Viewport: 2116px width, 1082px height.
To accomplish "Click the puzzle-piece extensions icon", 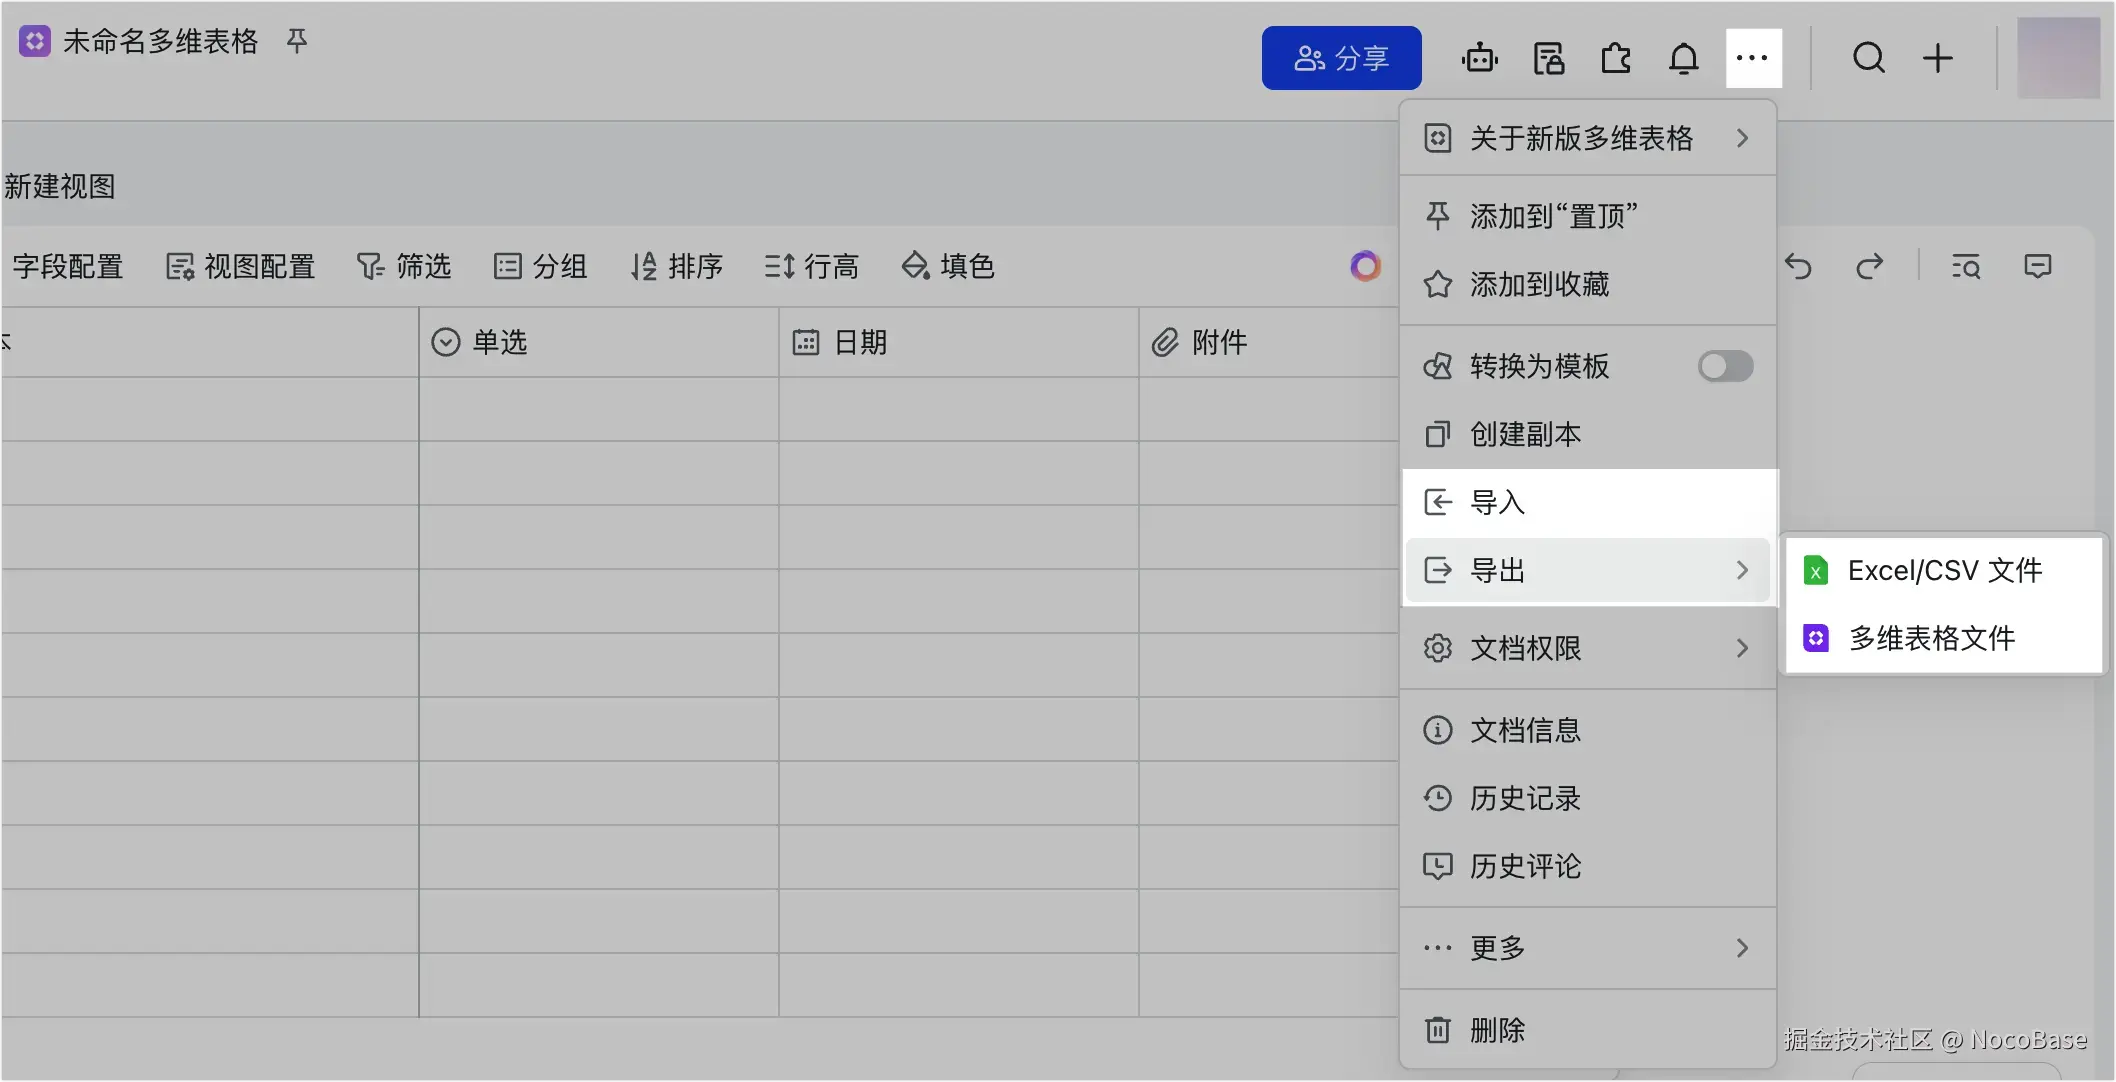I will 1616,58.
